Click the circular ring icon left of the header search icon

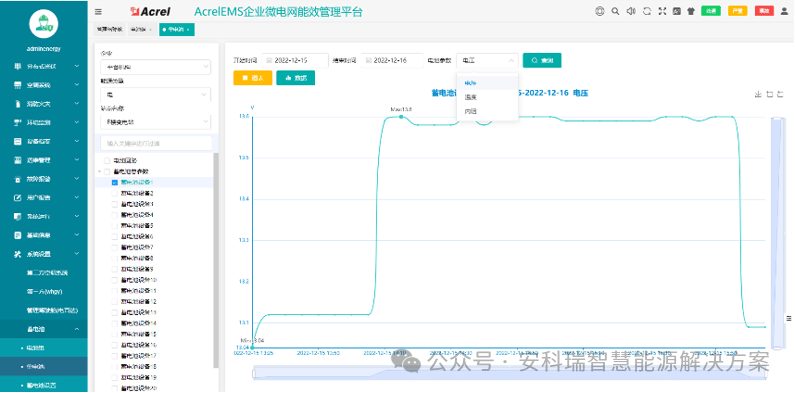[599, 11]
